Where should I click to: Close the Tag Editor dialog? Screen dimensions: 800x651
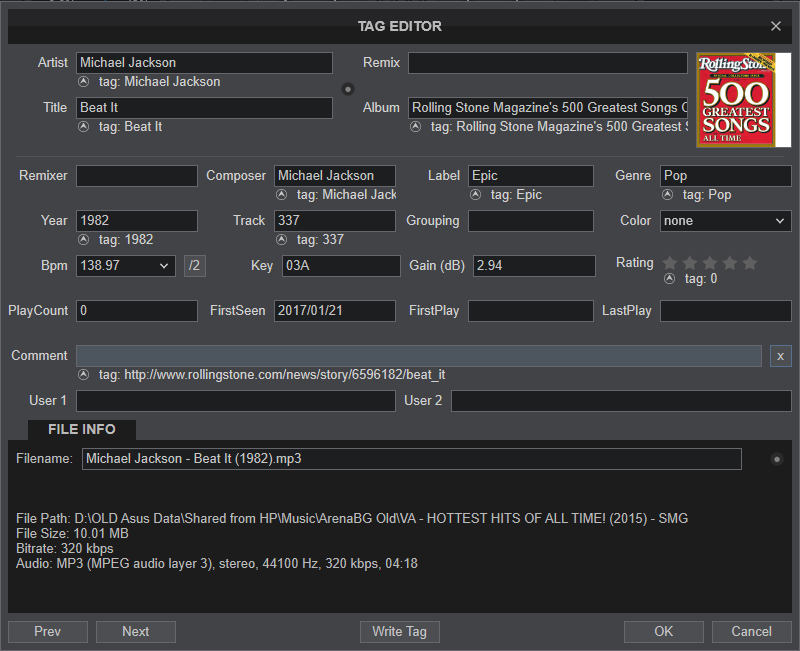776,26
